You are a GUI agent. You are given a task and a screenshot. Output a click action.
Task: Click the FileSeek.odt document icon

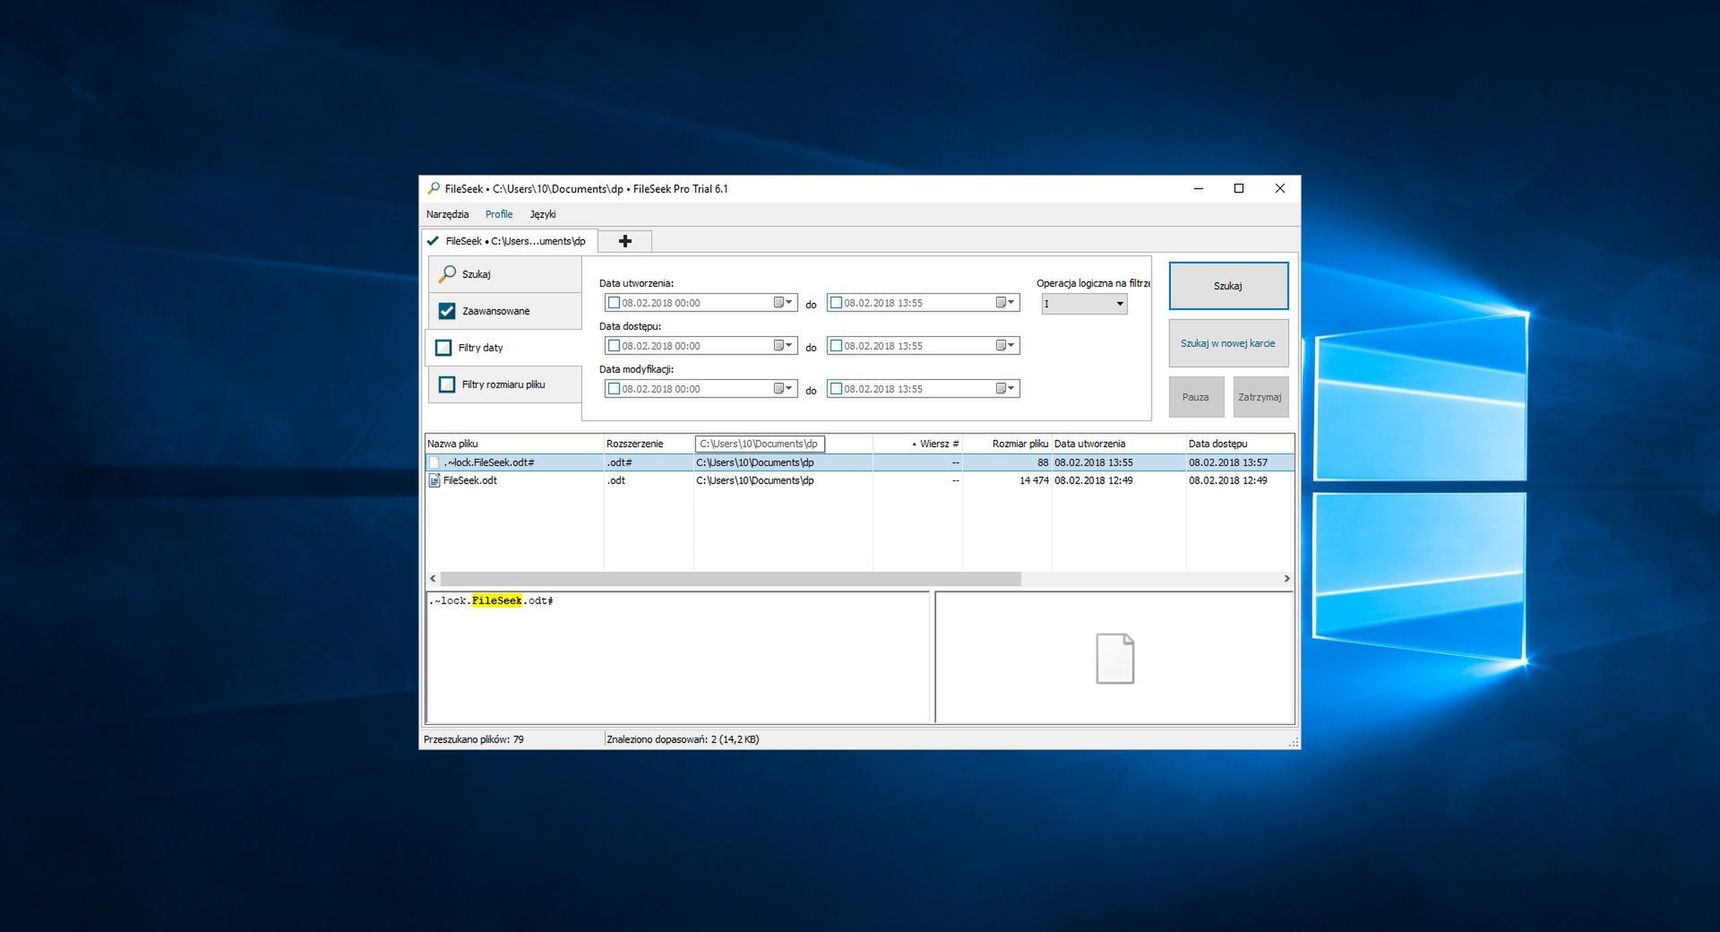click(x=434, y=481)
